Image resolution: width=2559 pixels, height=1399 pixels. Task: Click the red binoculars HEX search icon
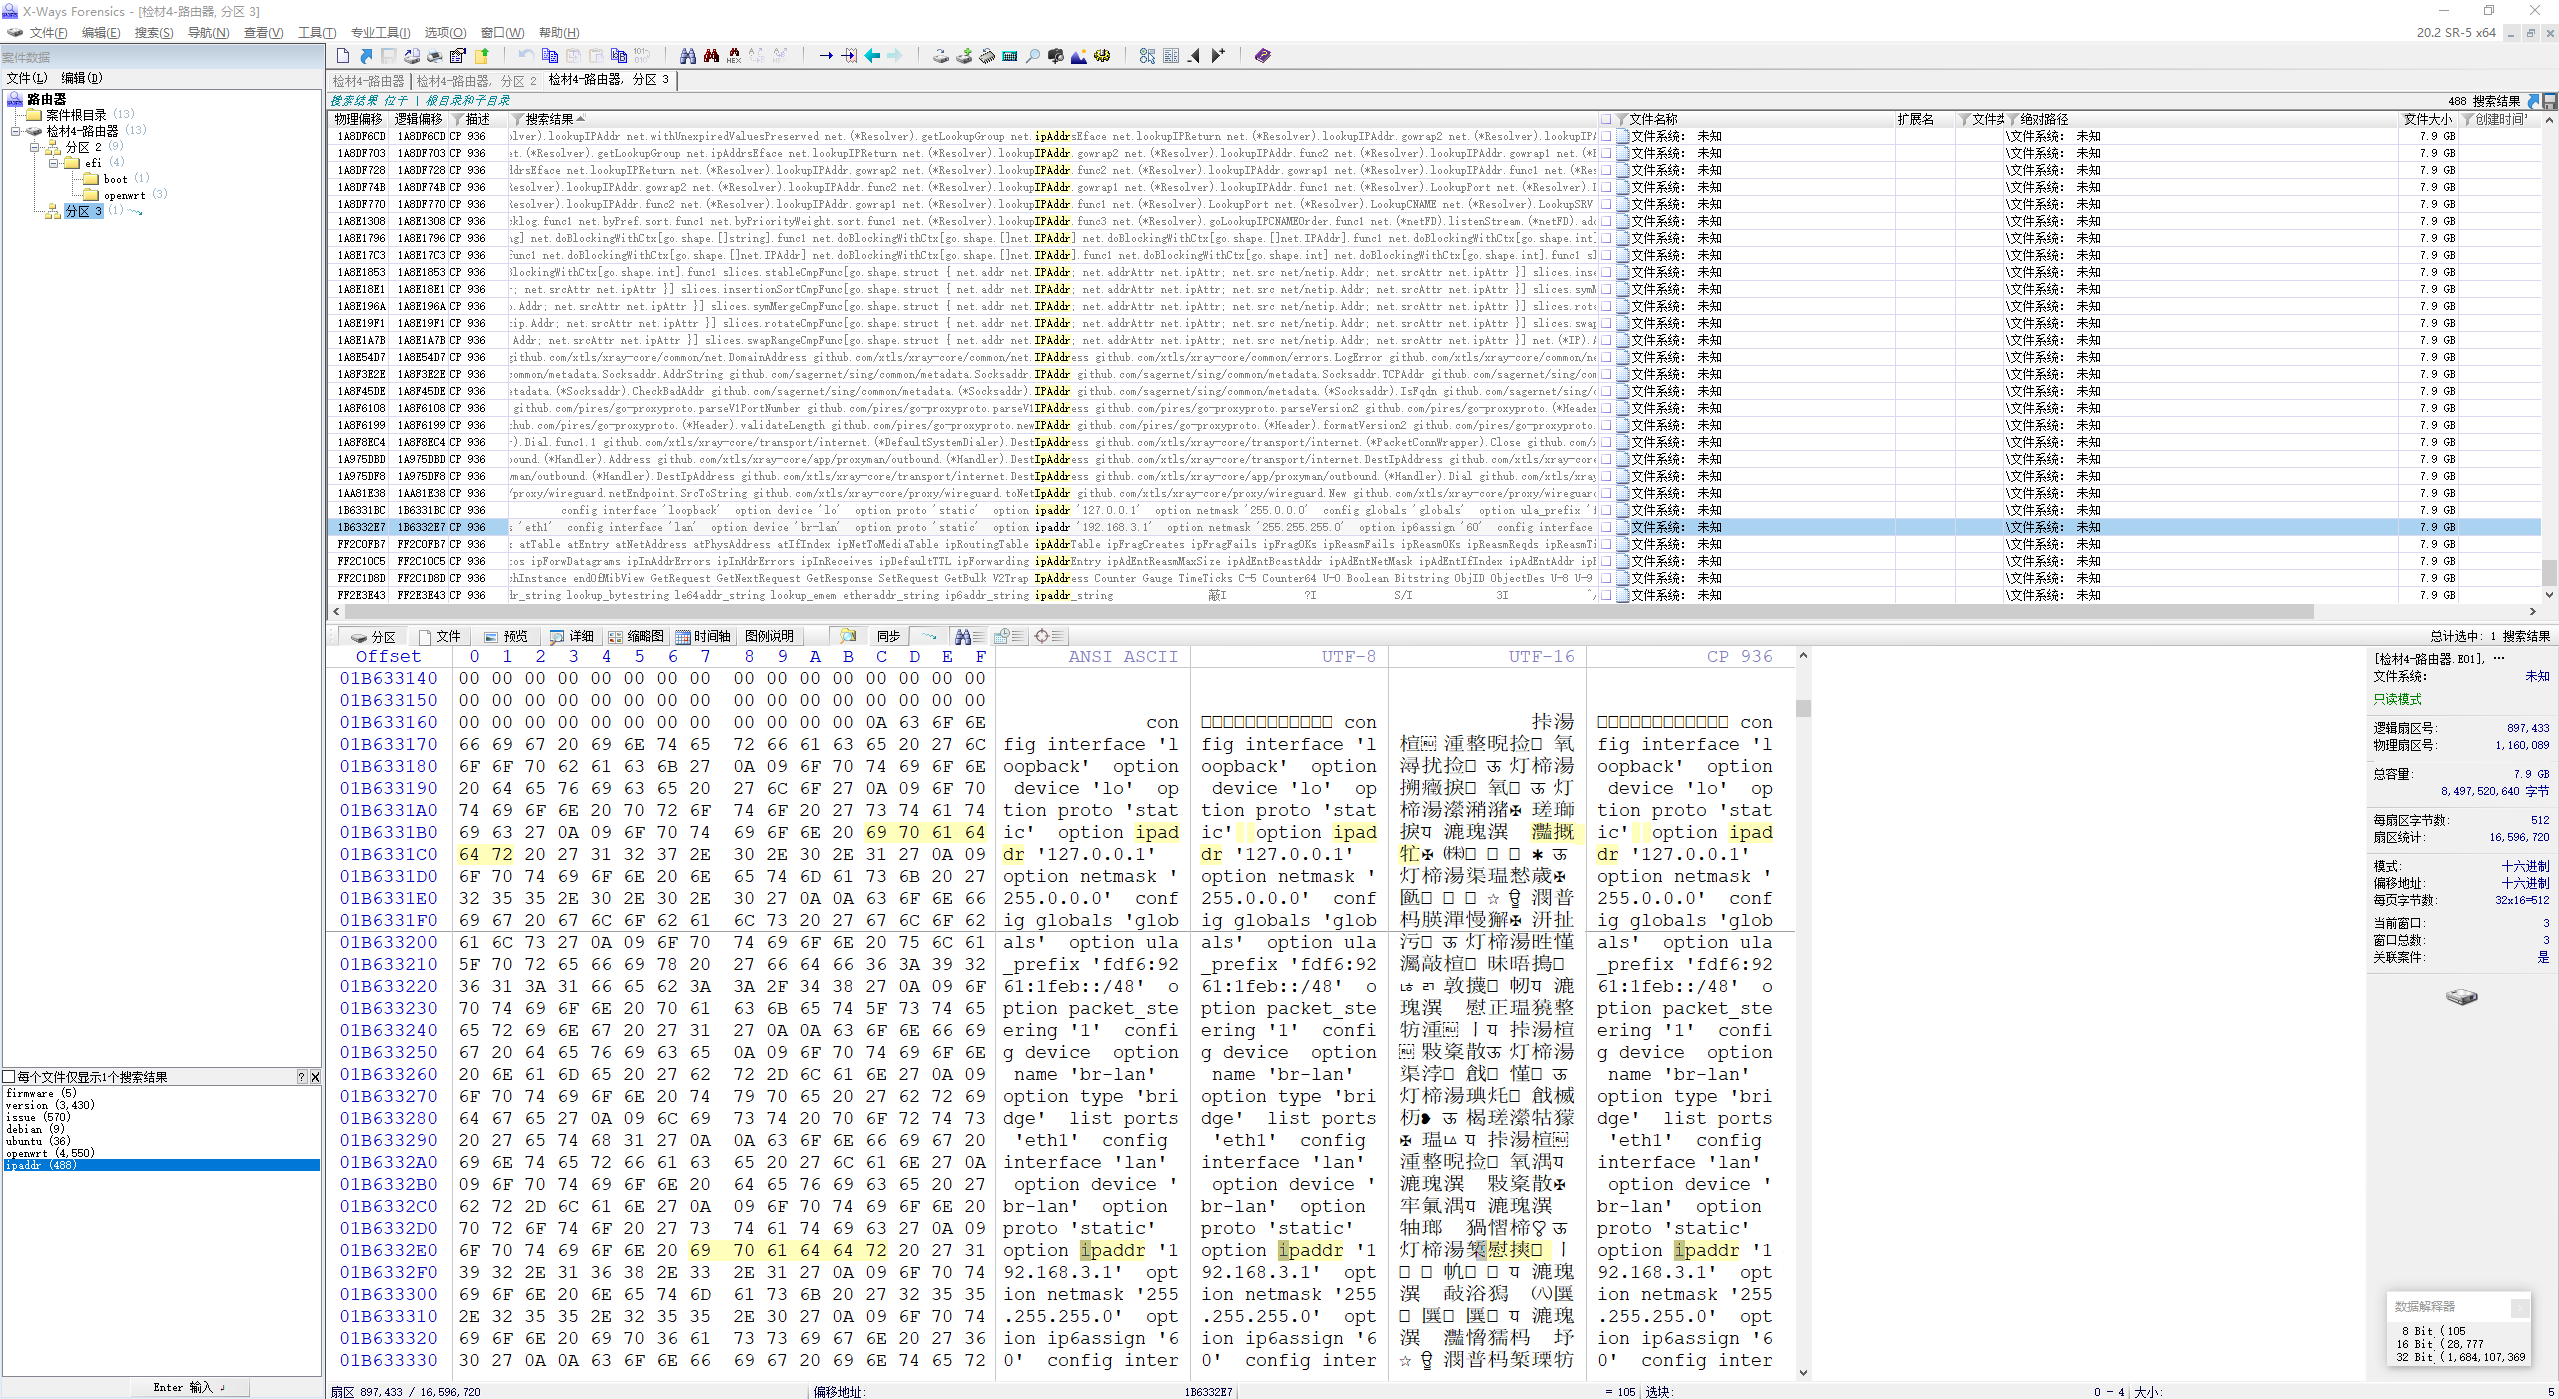[x=734, y=56]
